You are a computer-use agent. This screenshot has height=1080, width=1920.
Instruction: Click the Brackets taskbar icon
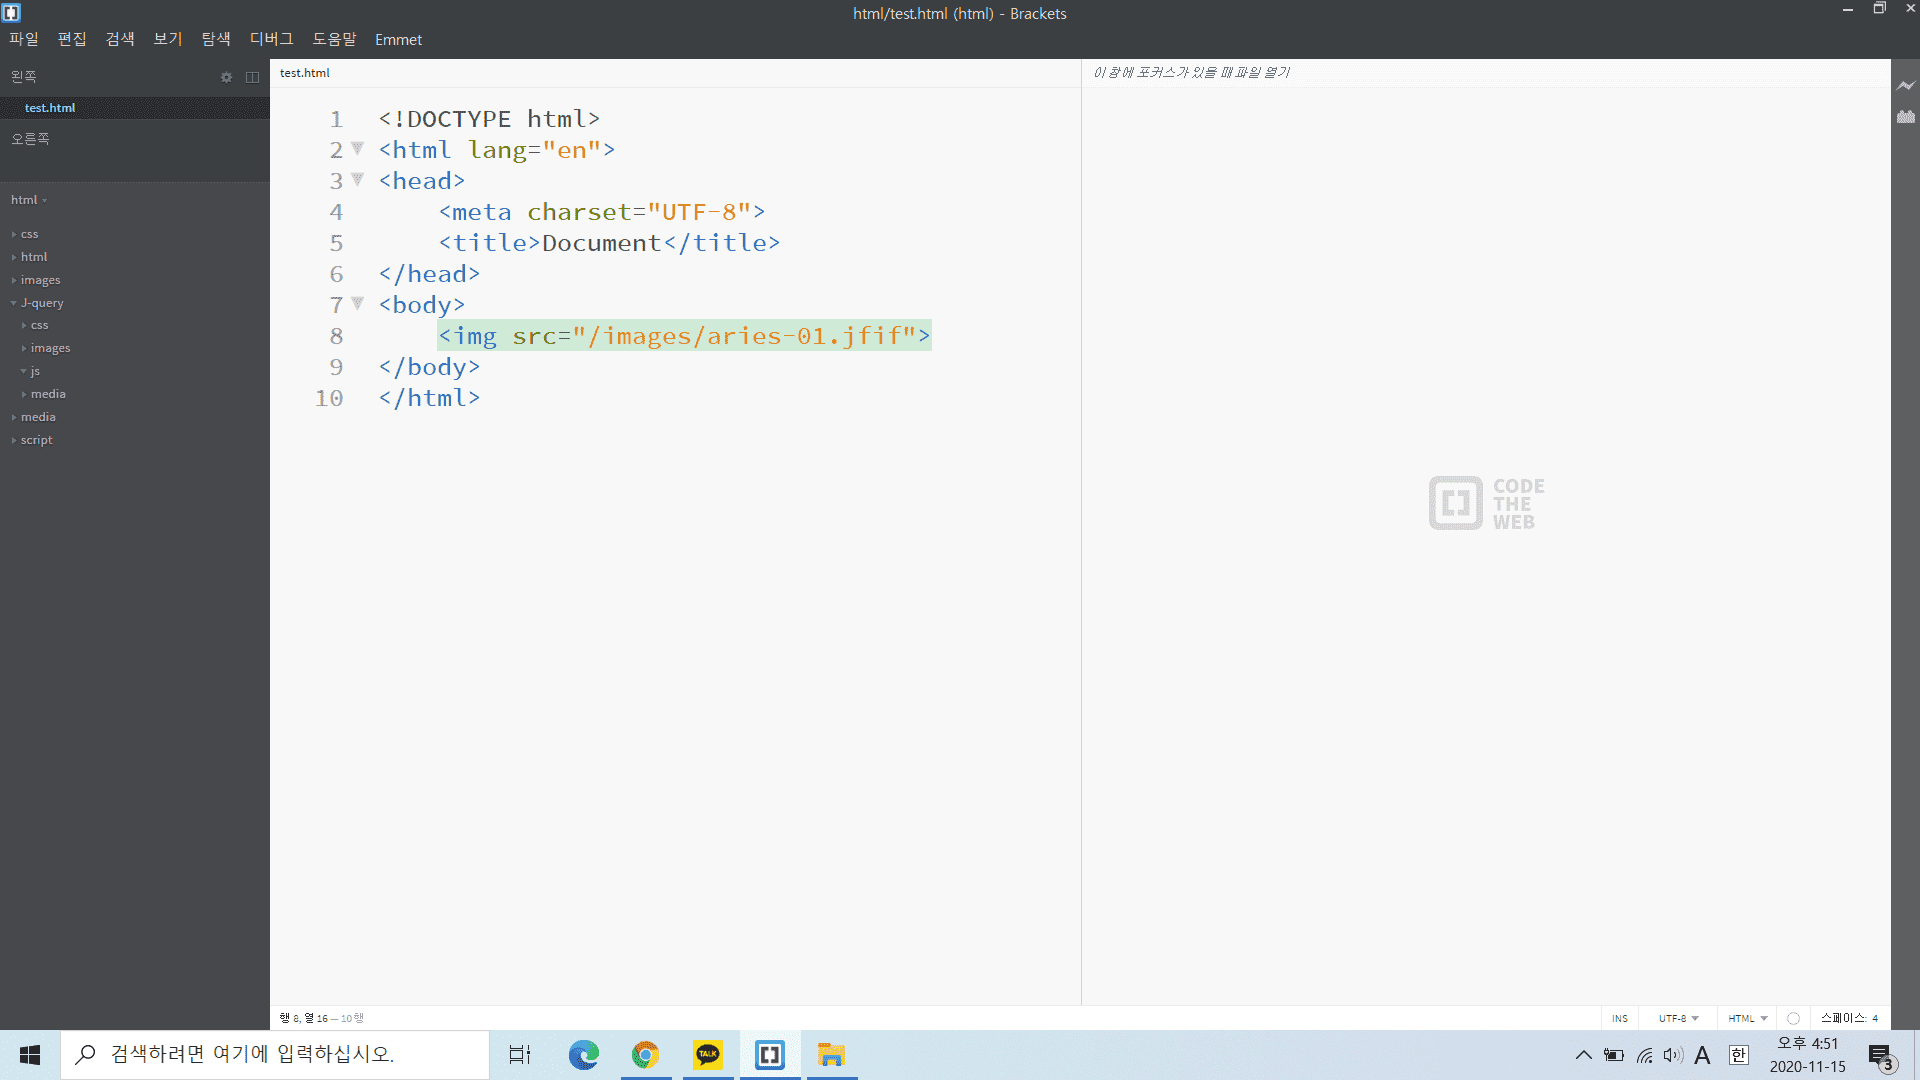pyautogui.click(x=770, y=1054)
